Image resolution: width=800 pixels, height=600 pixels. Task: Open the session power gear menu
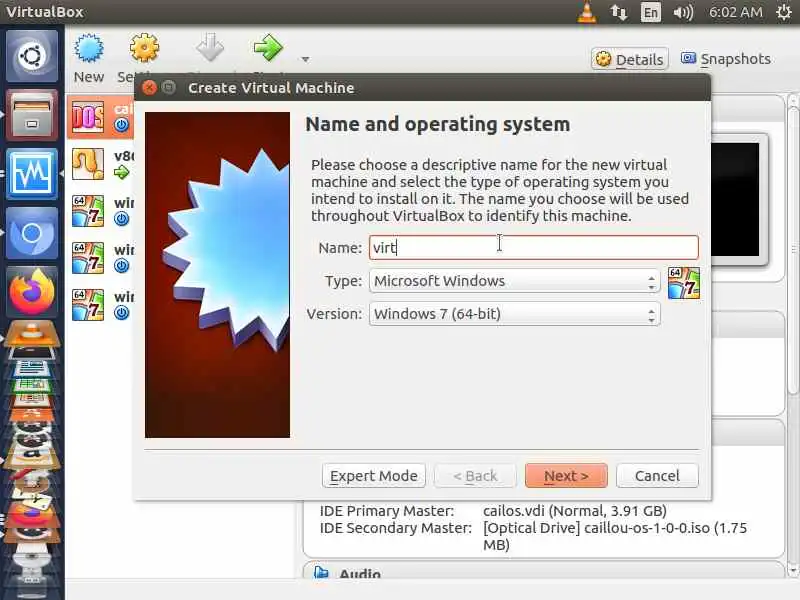point(784,12)
